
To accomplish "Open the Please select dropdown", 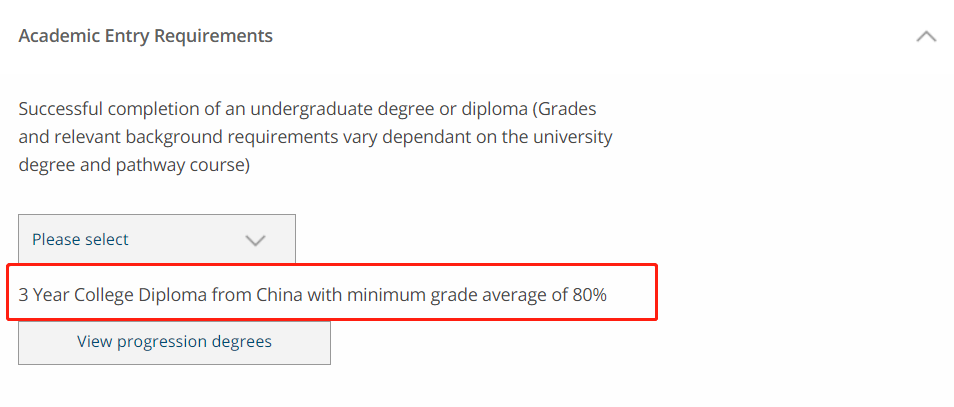I will point(157,240).
